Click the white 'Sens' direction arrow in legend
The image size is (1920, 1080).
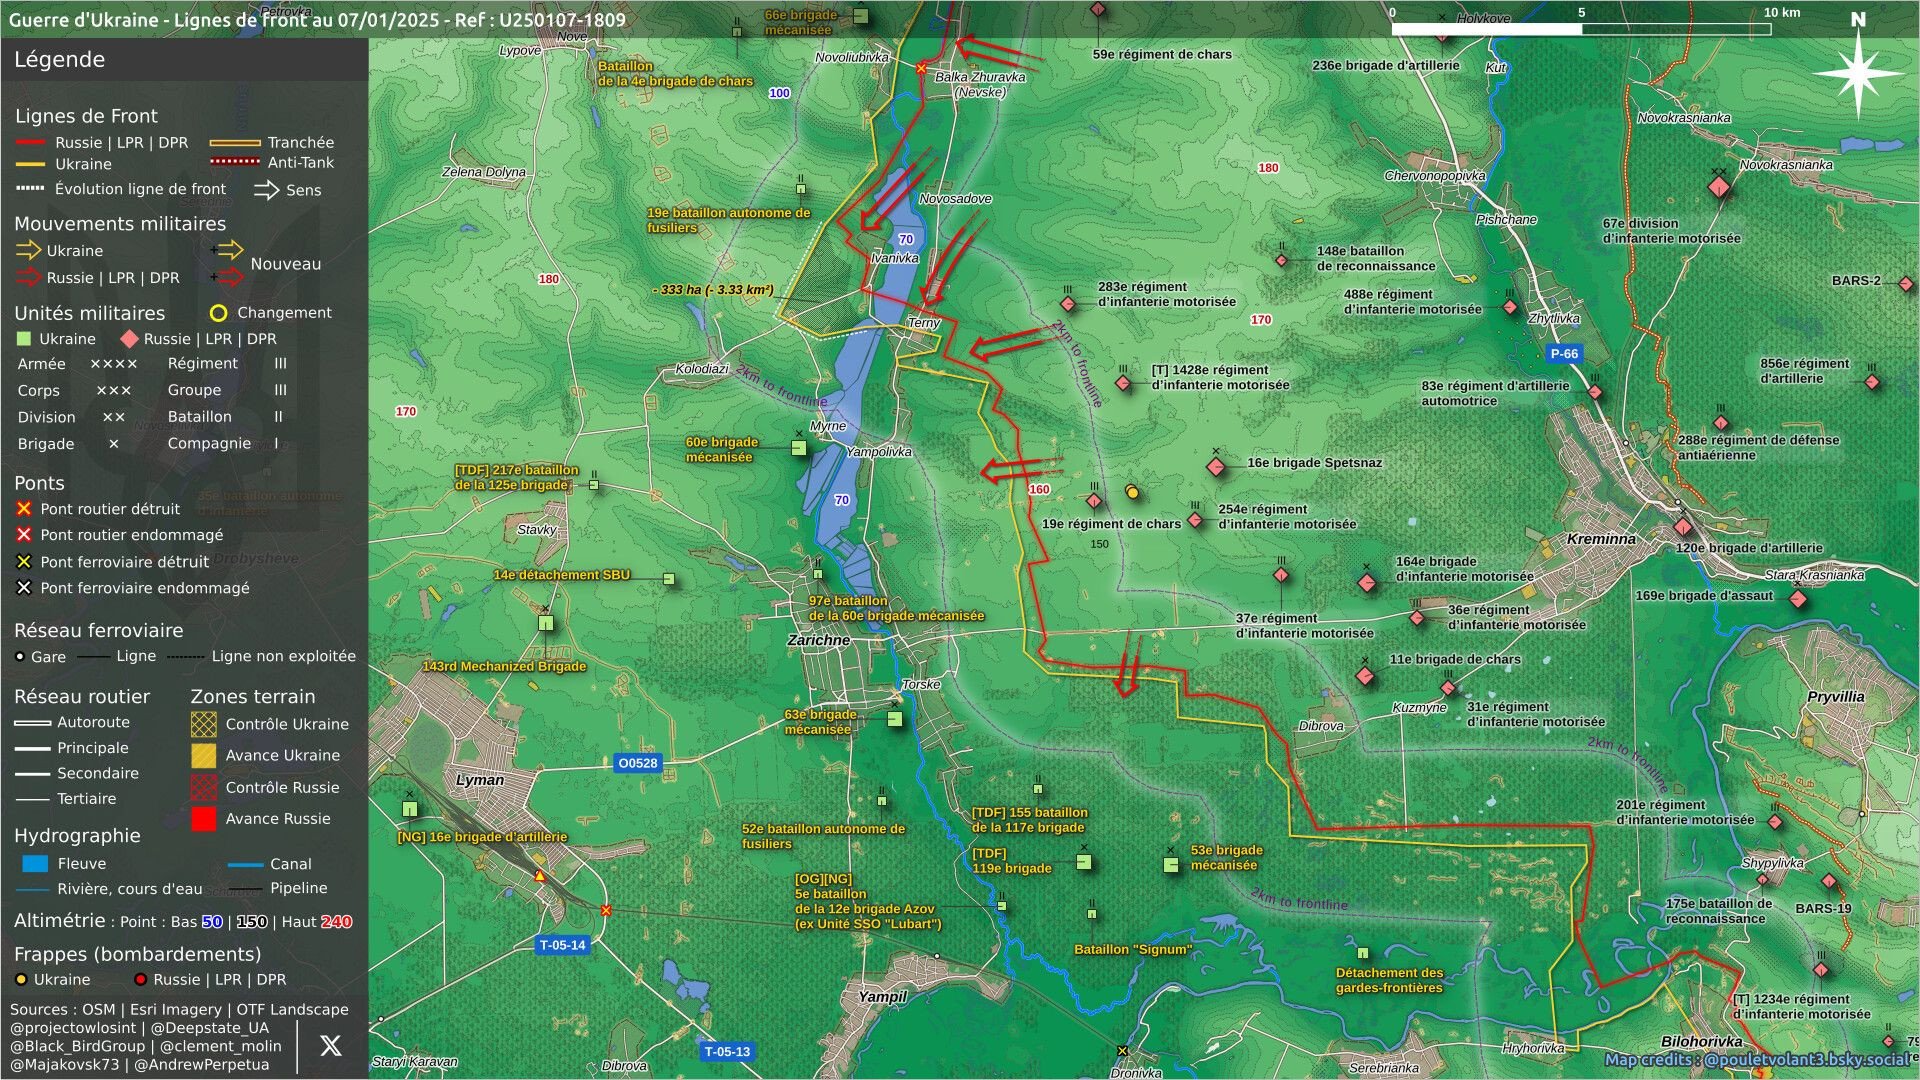click(x=267, y=190)
